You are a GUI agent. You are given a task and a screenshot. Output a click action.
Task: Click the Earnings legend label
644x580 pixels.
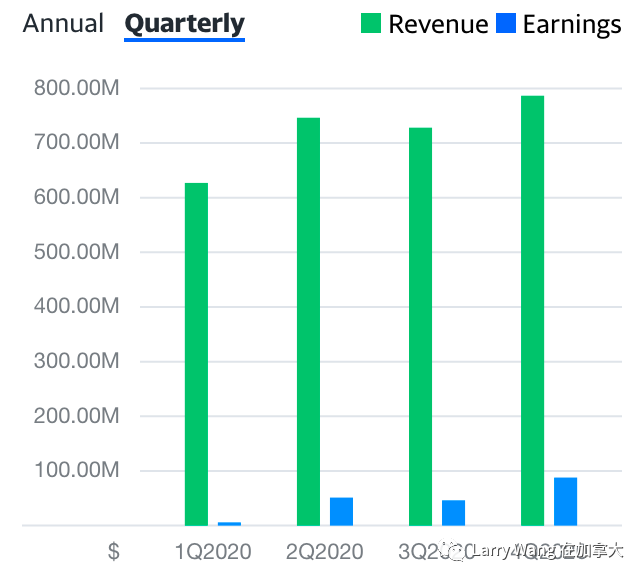point(572,25)
